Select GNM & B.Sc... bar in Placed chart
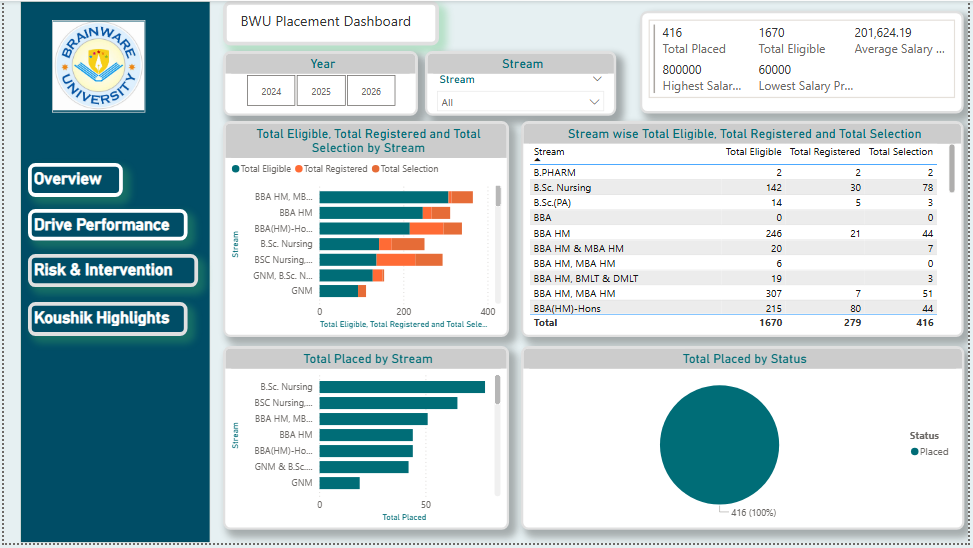This screenshot has width=973, height=548. tap(364, 467)
